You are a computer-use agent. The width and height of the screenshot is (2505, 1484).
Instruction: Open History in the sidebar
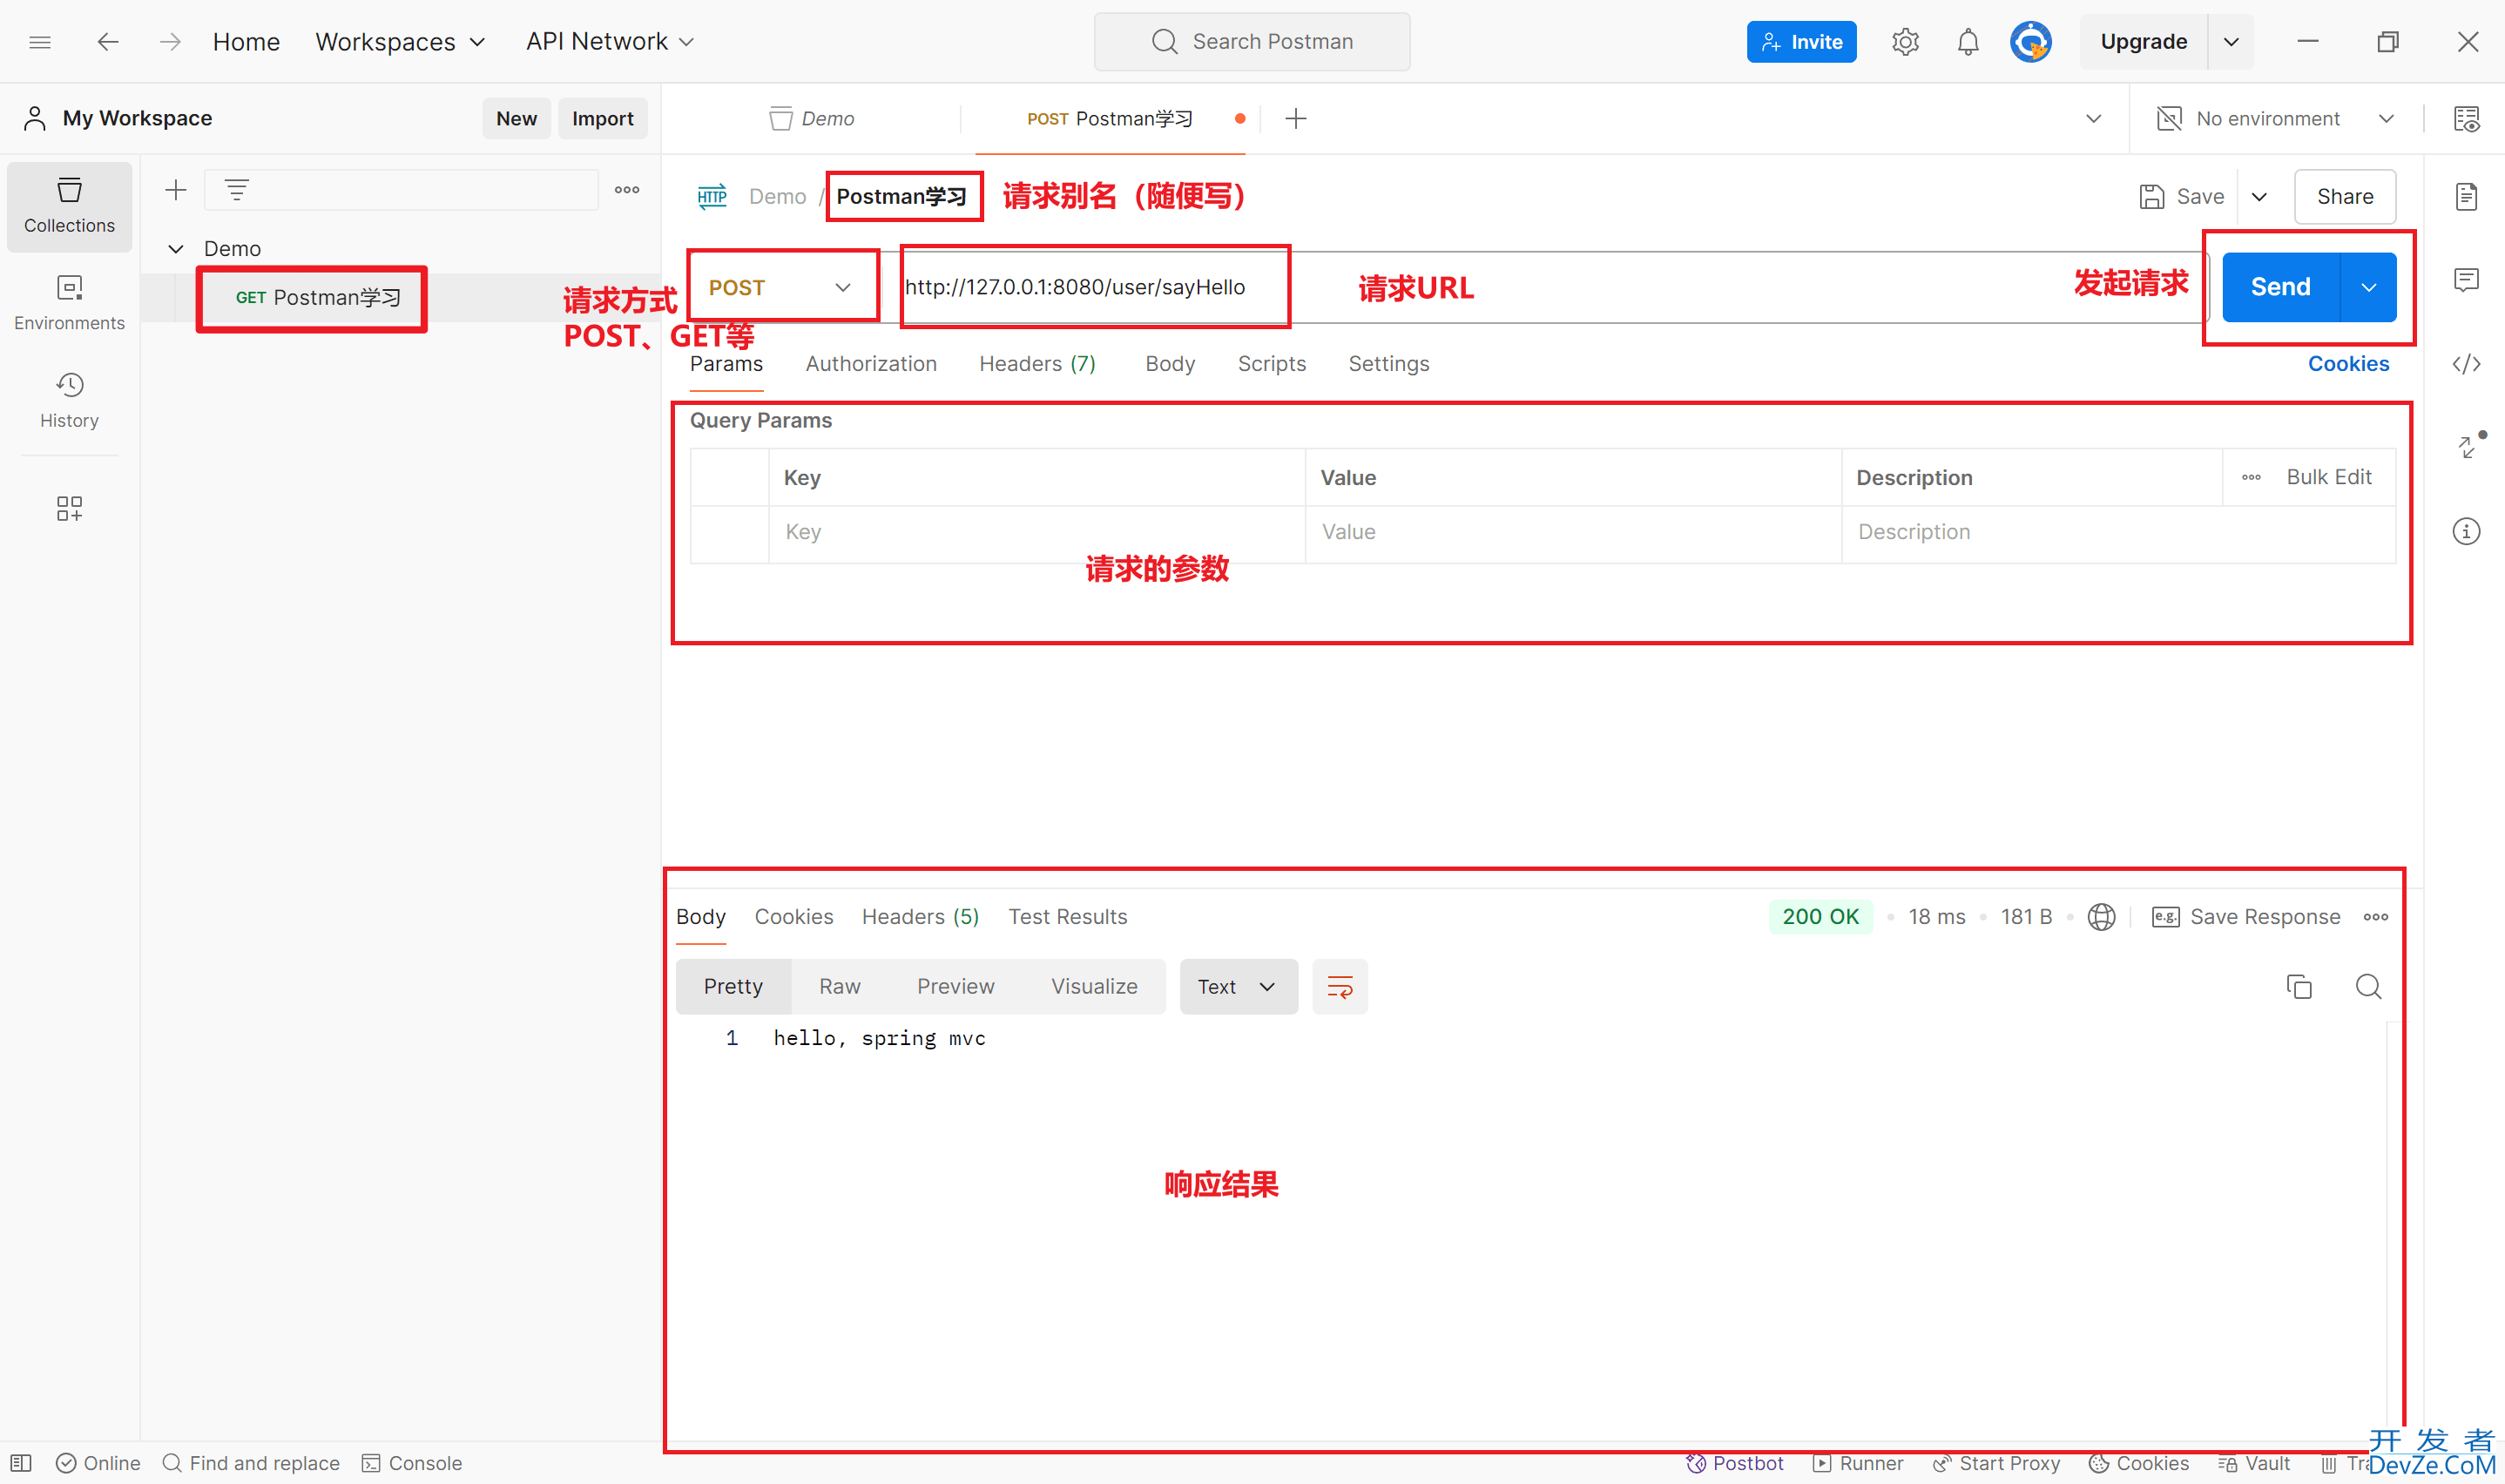tap(69, 401)
